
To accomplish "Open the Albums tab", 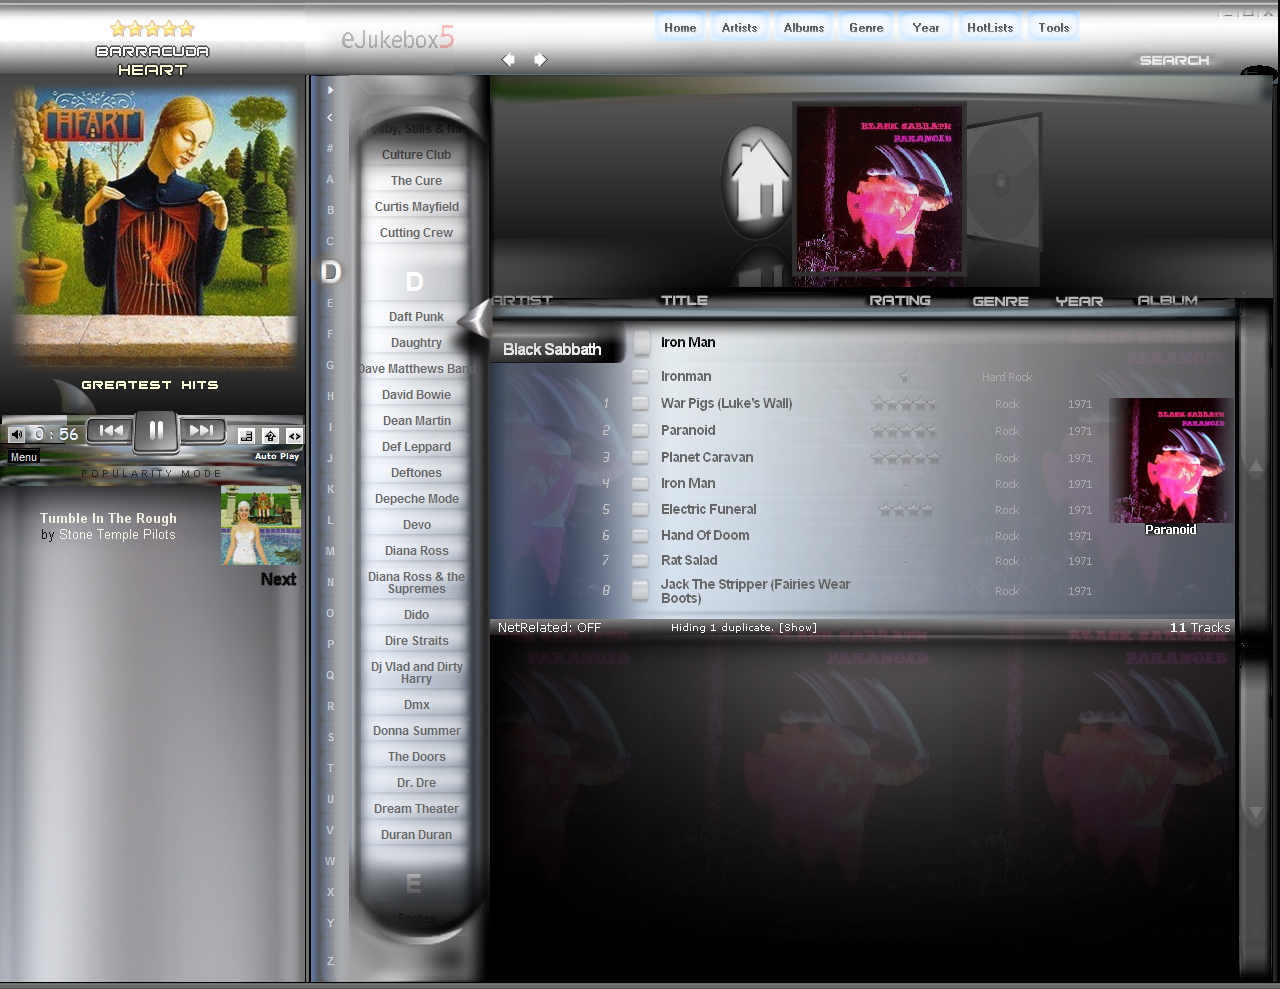I will (x=803, y=28).
